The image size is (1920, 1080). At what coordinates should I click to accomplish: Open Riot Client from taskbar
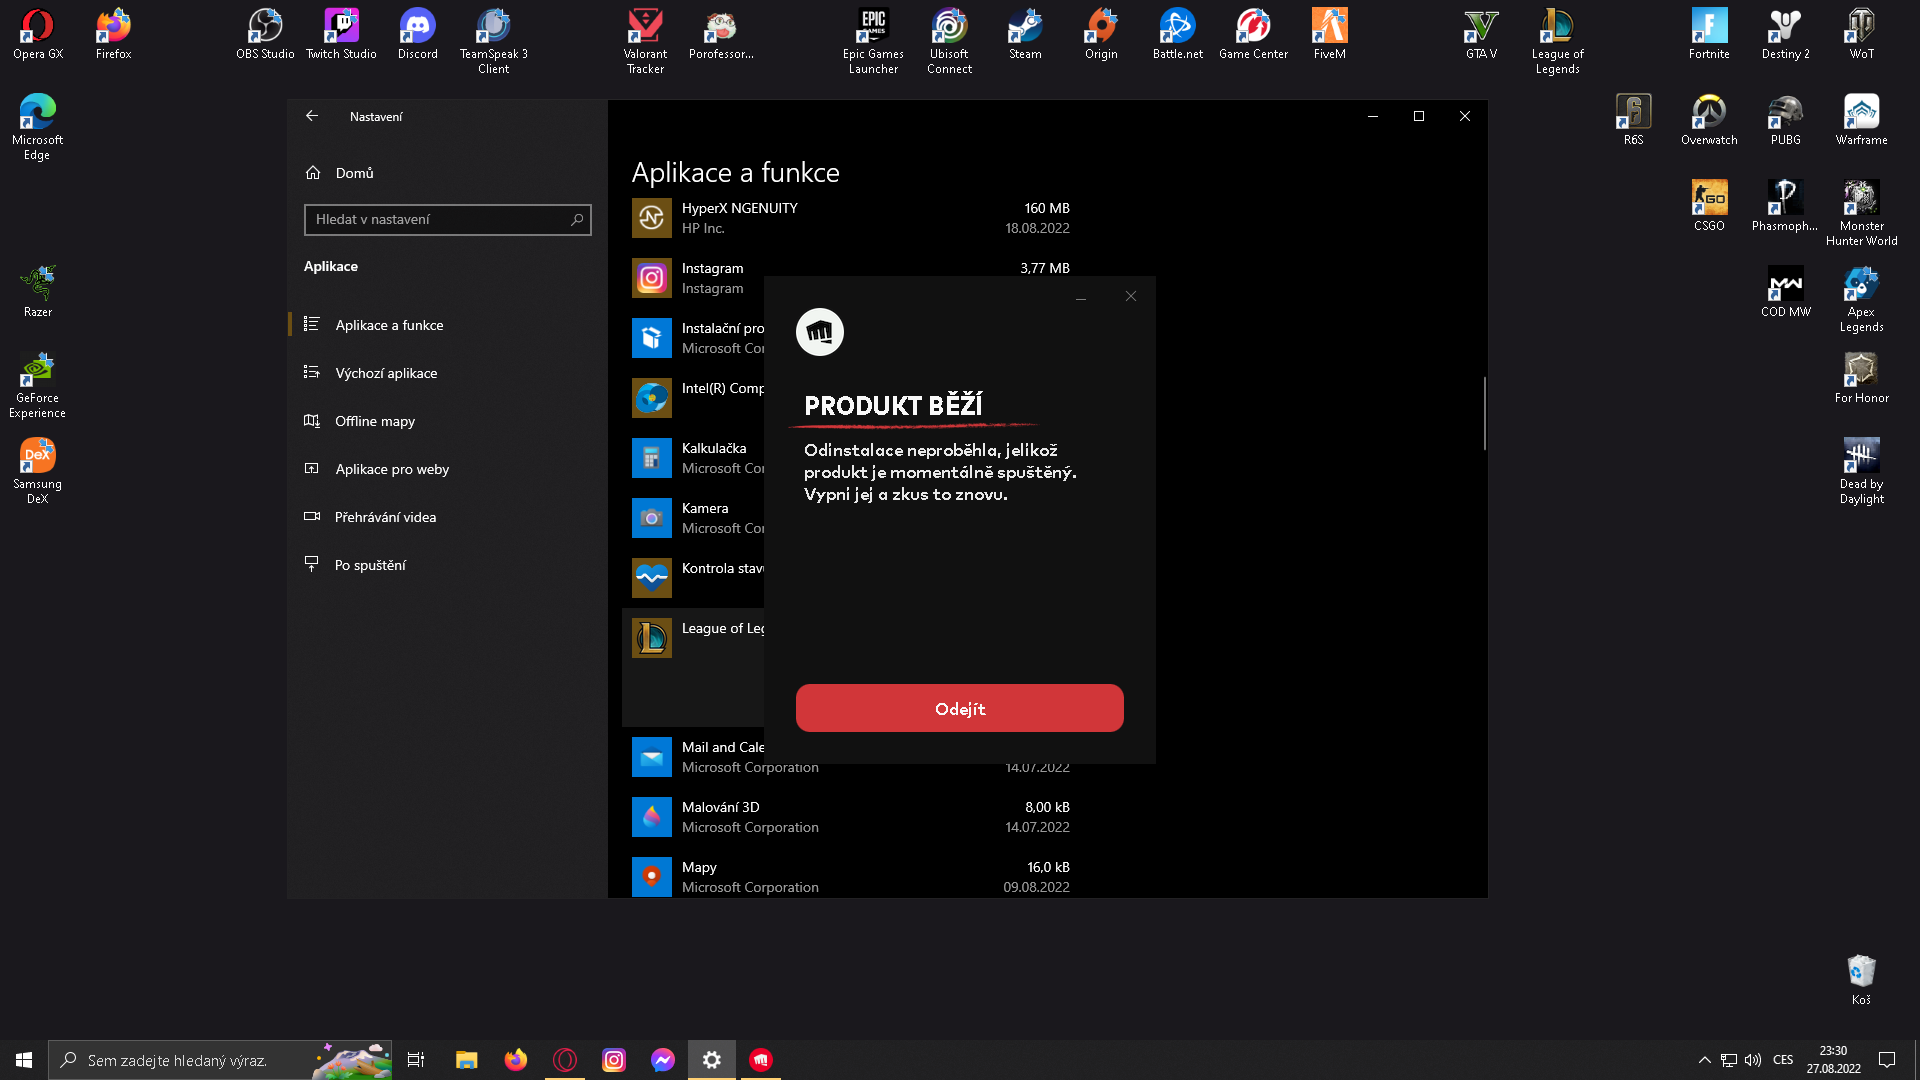coord(761,1060)
